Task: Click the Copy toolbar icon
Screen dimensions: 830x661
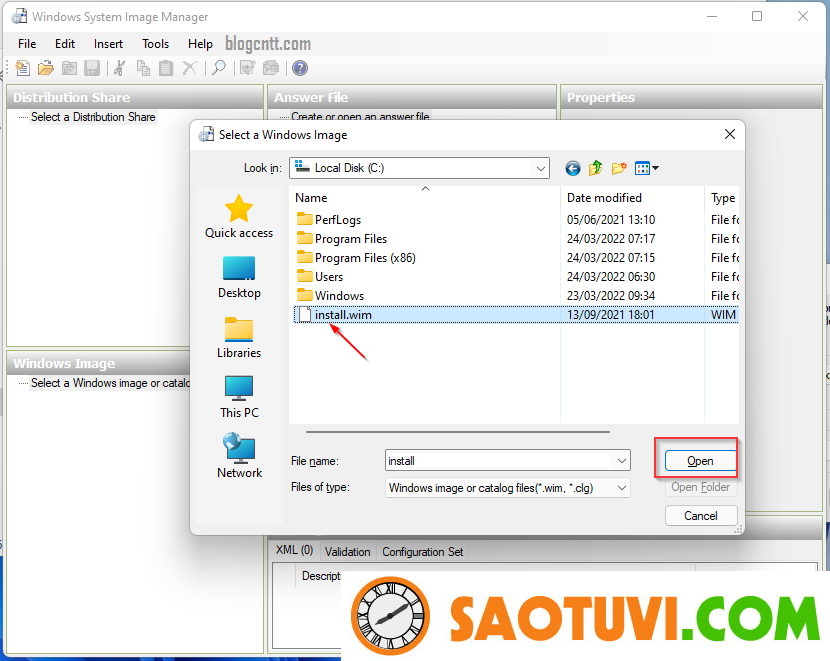Action: point(143,68)
